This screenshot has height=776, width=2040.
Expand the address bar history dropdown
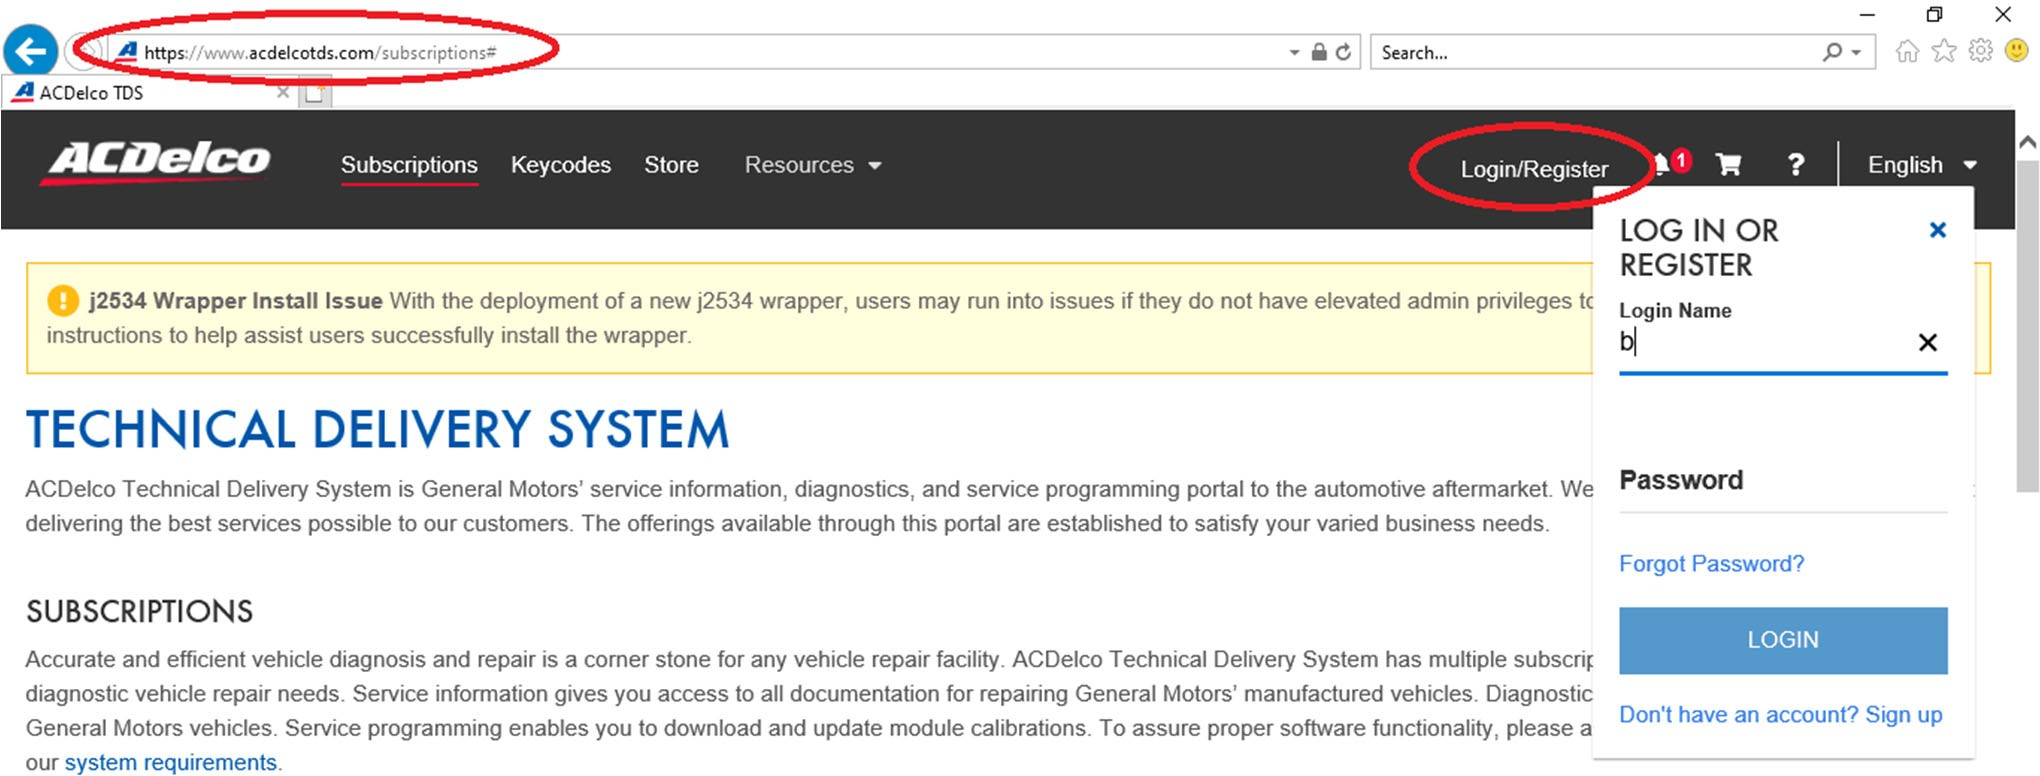tap(1294, 52)
